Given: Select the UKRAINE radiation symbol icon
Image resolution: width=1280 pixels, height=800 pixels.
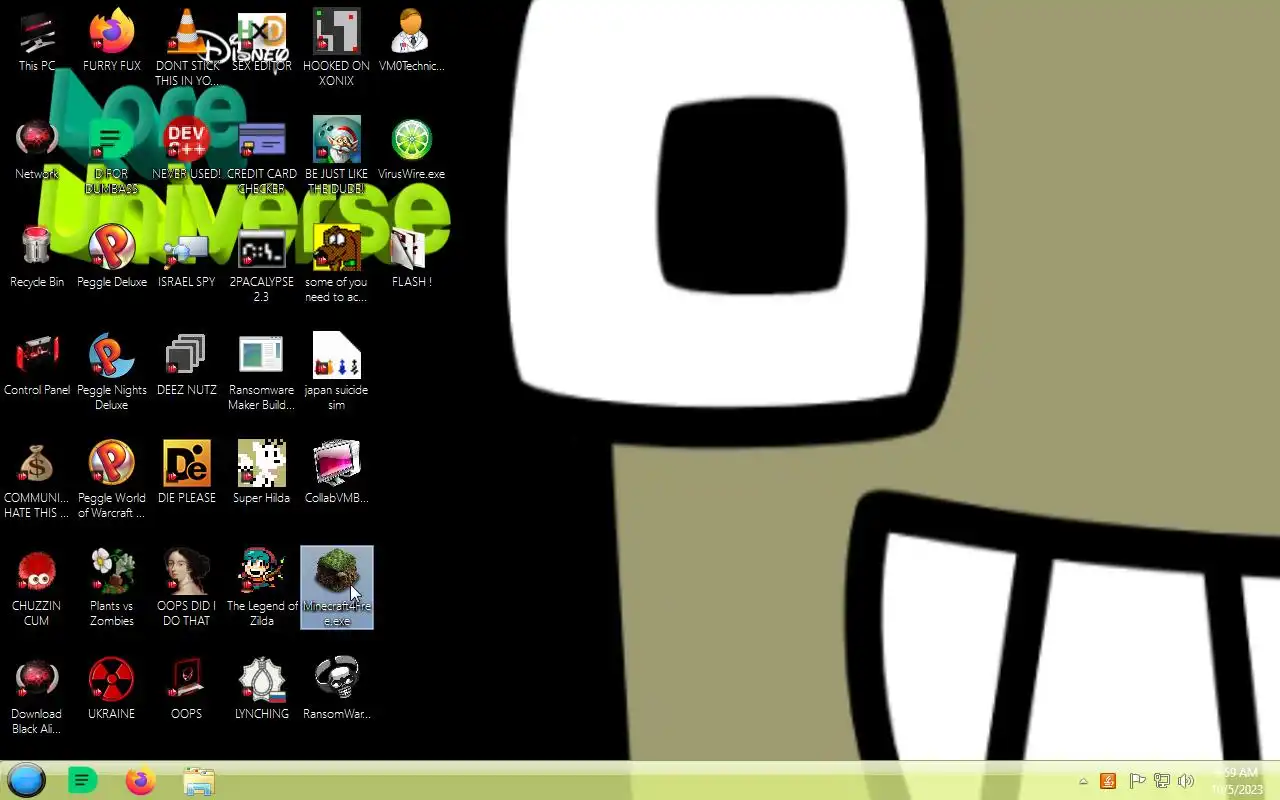Looking at the screenshot, I should click(x=111, y=690).
